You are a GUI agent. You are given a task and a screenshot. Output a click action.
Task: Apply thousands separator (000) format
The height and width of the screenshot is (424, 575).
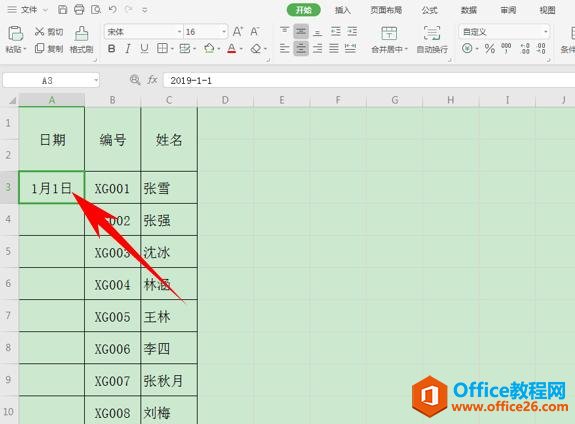click(506, 48)
